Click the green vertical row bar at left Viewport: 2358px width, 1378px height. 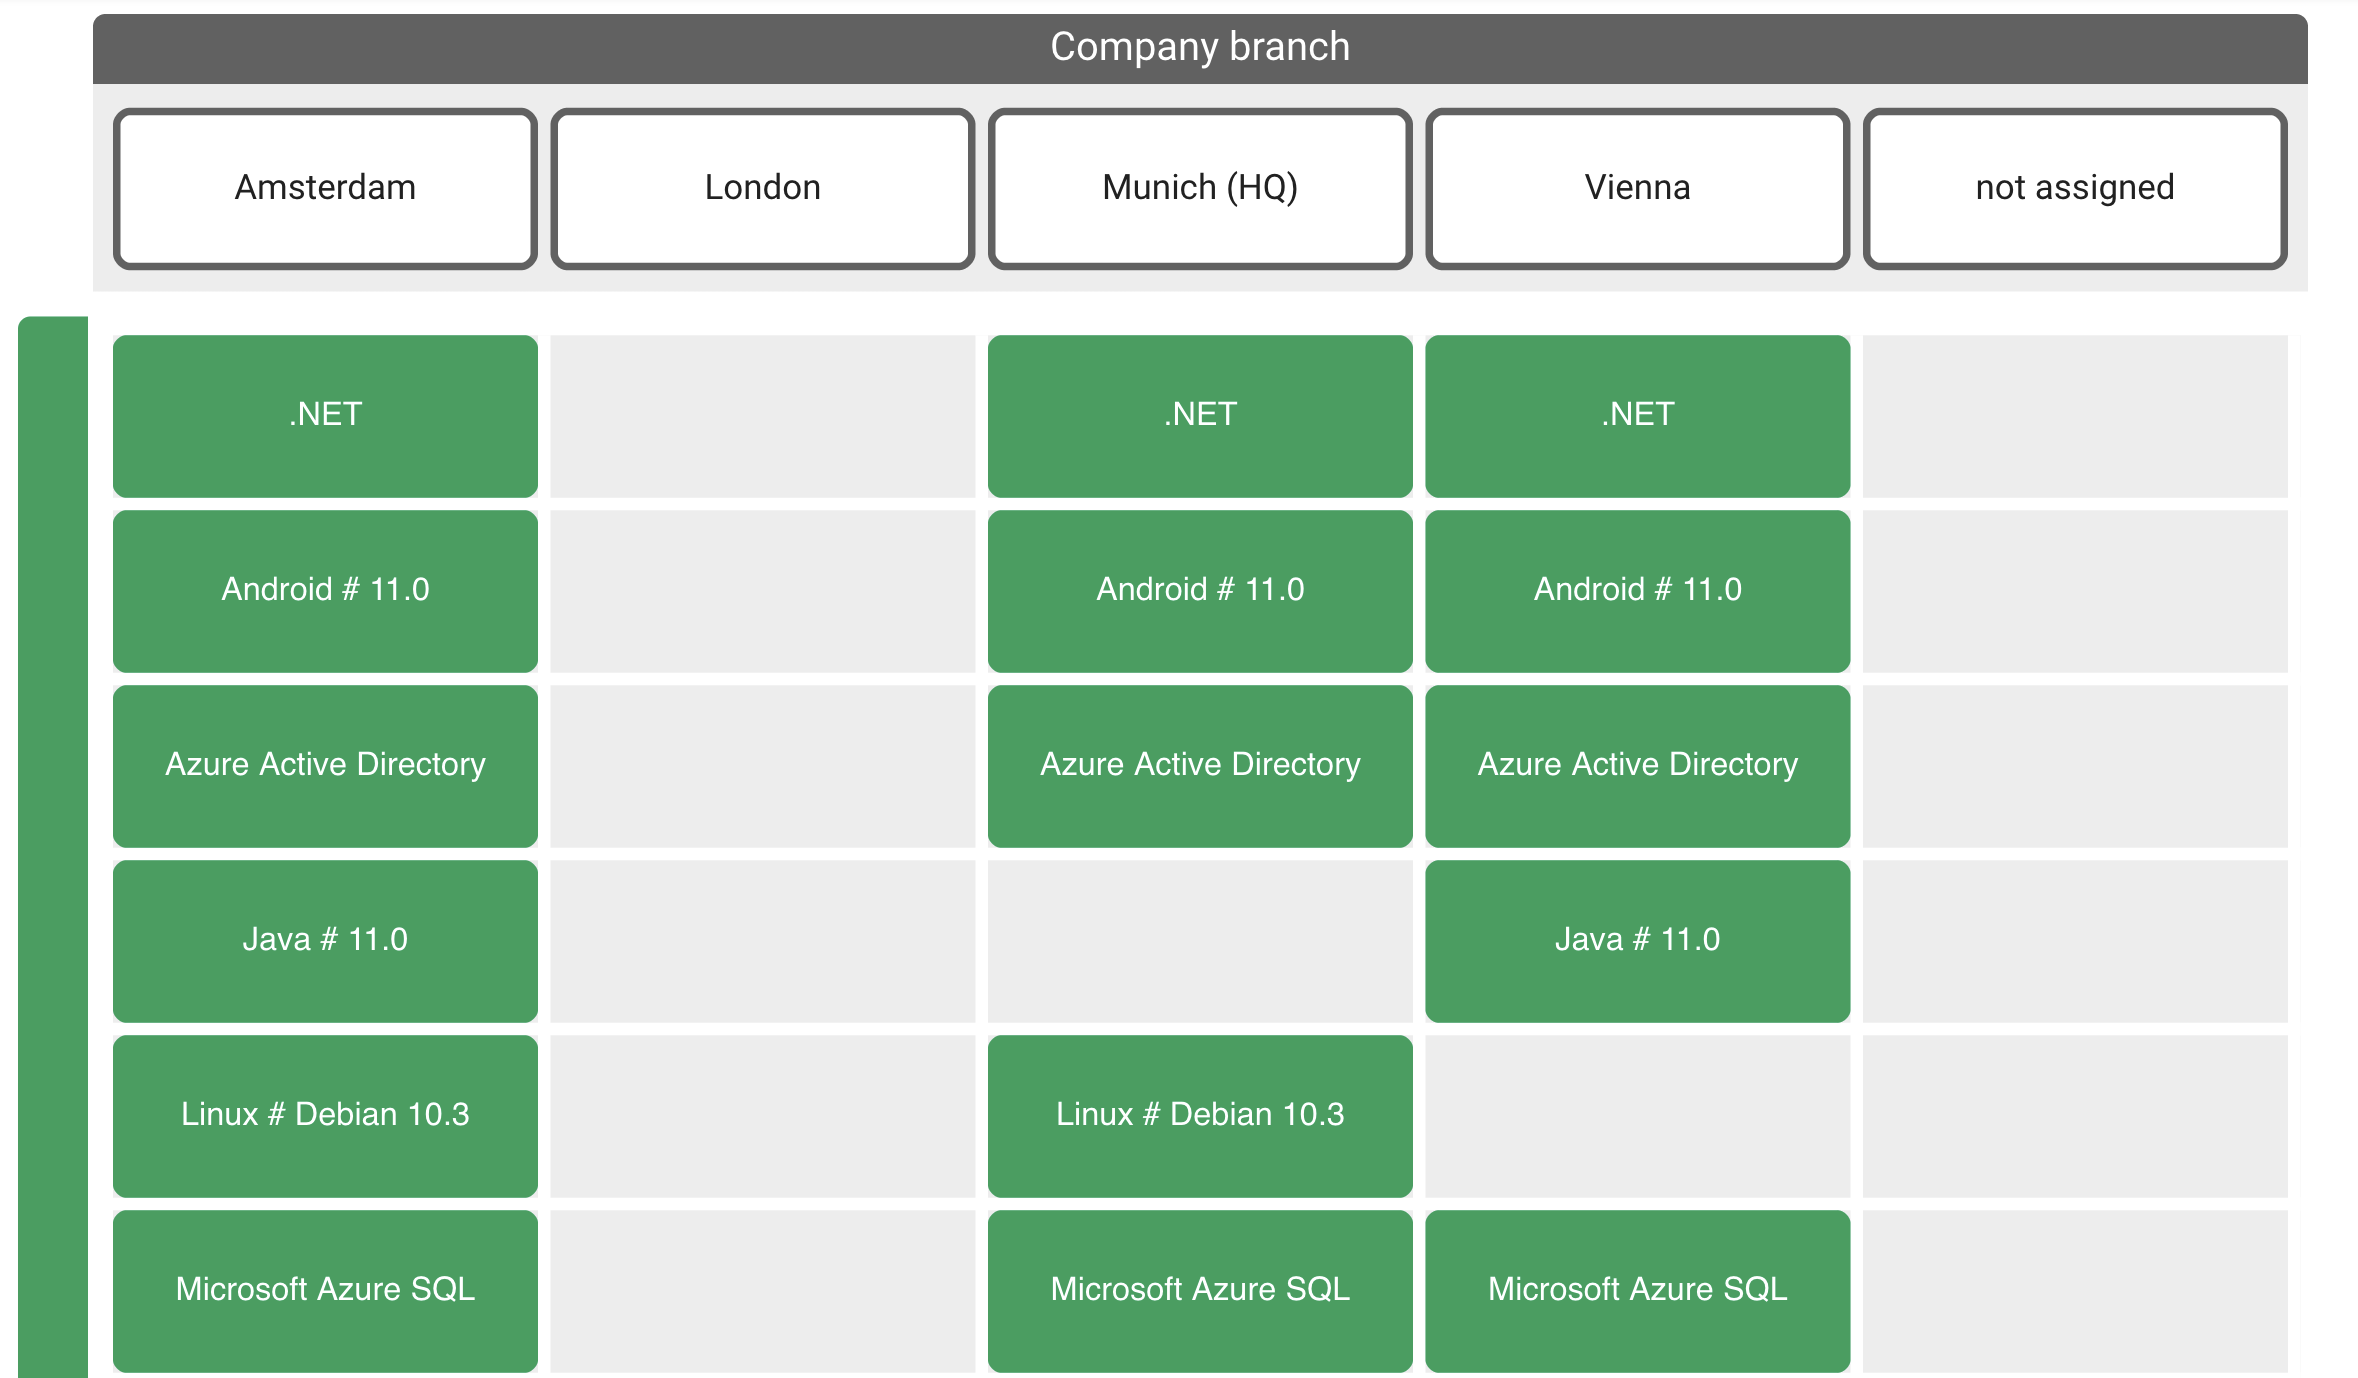click(52, 845)
